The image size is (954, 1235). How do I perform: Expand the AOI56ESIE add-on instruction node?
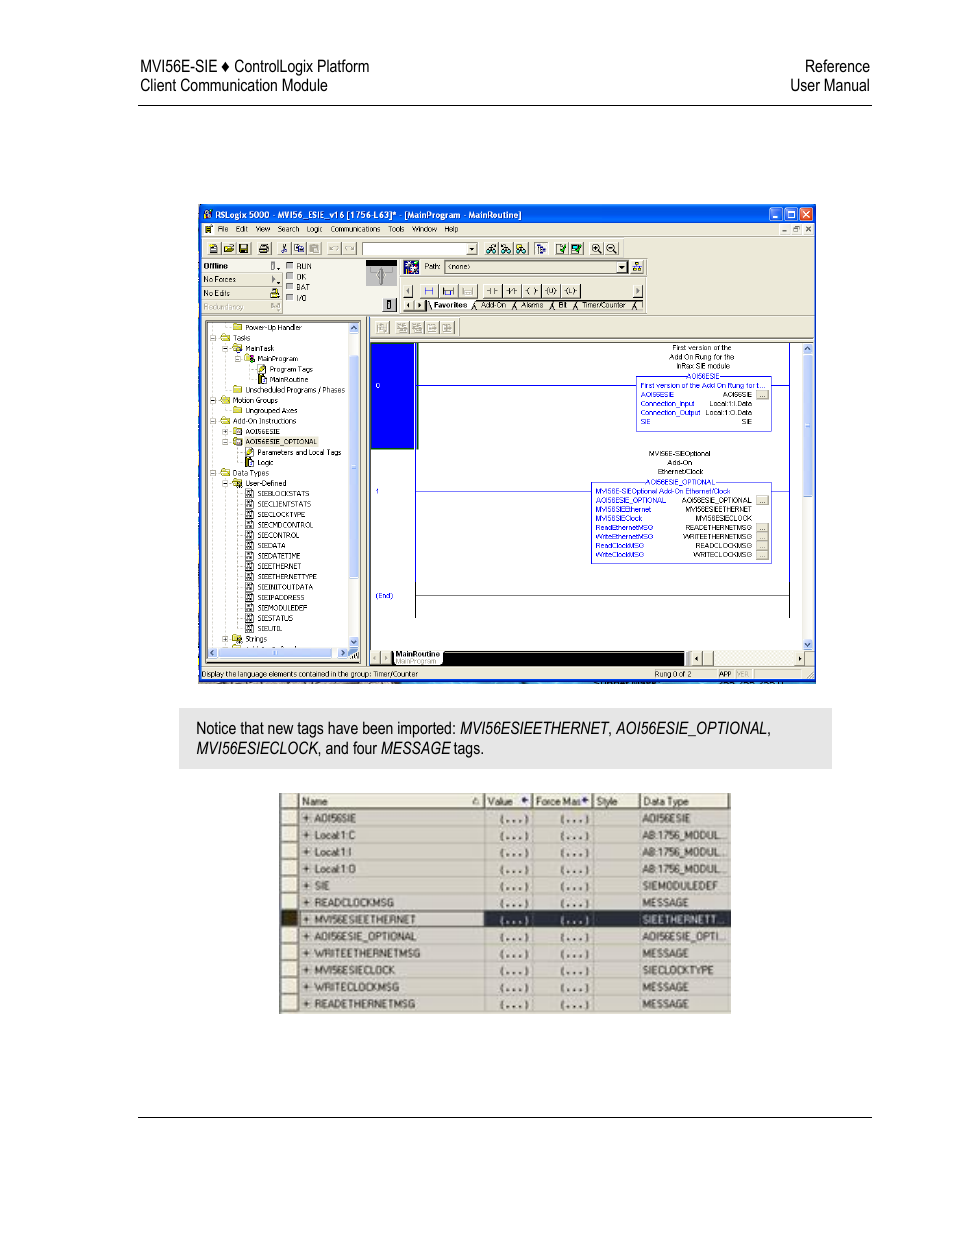click(225, 431)
